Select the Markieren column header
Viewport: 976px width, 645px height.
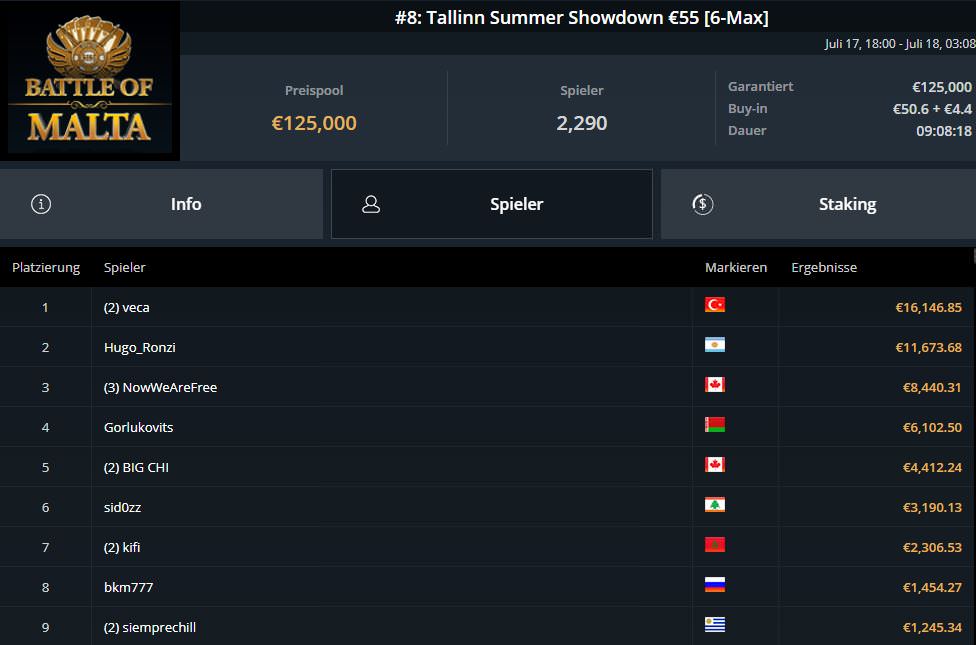click(736, 267)
